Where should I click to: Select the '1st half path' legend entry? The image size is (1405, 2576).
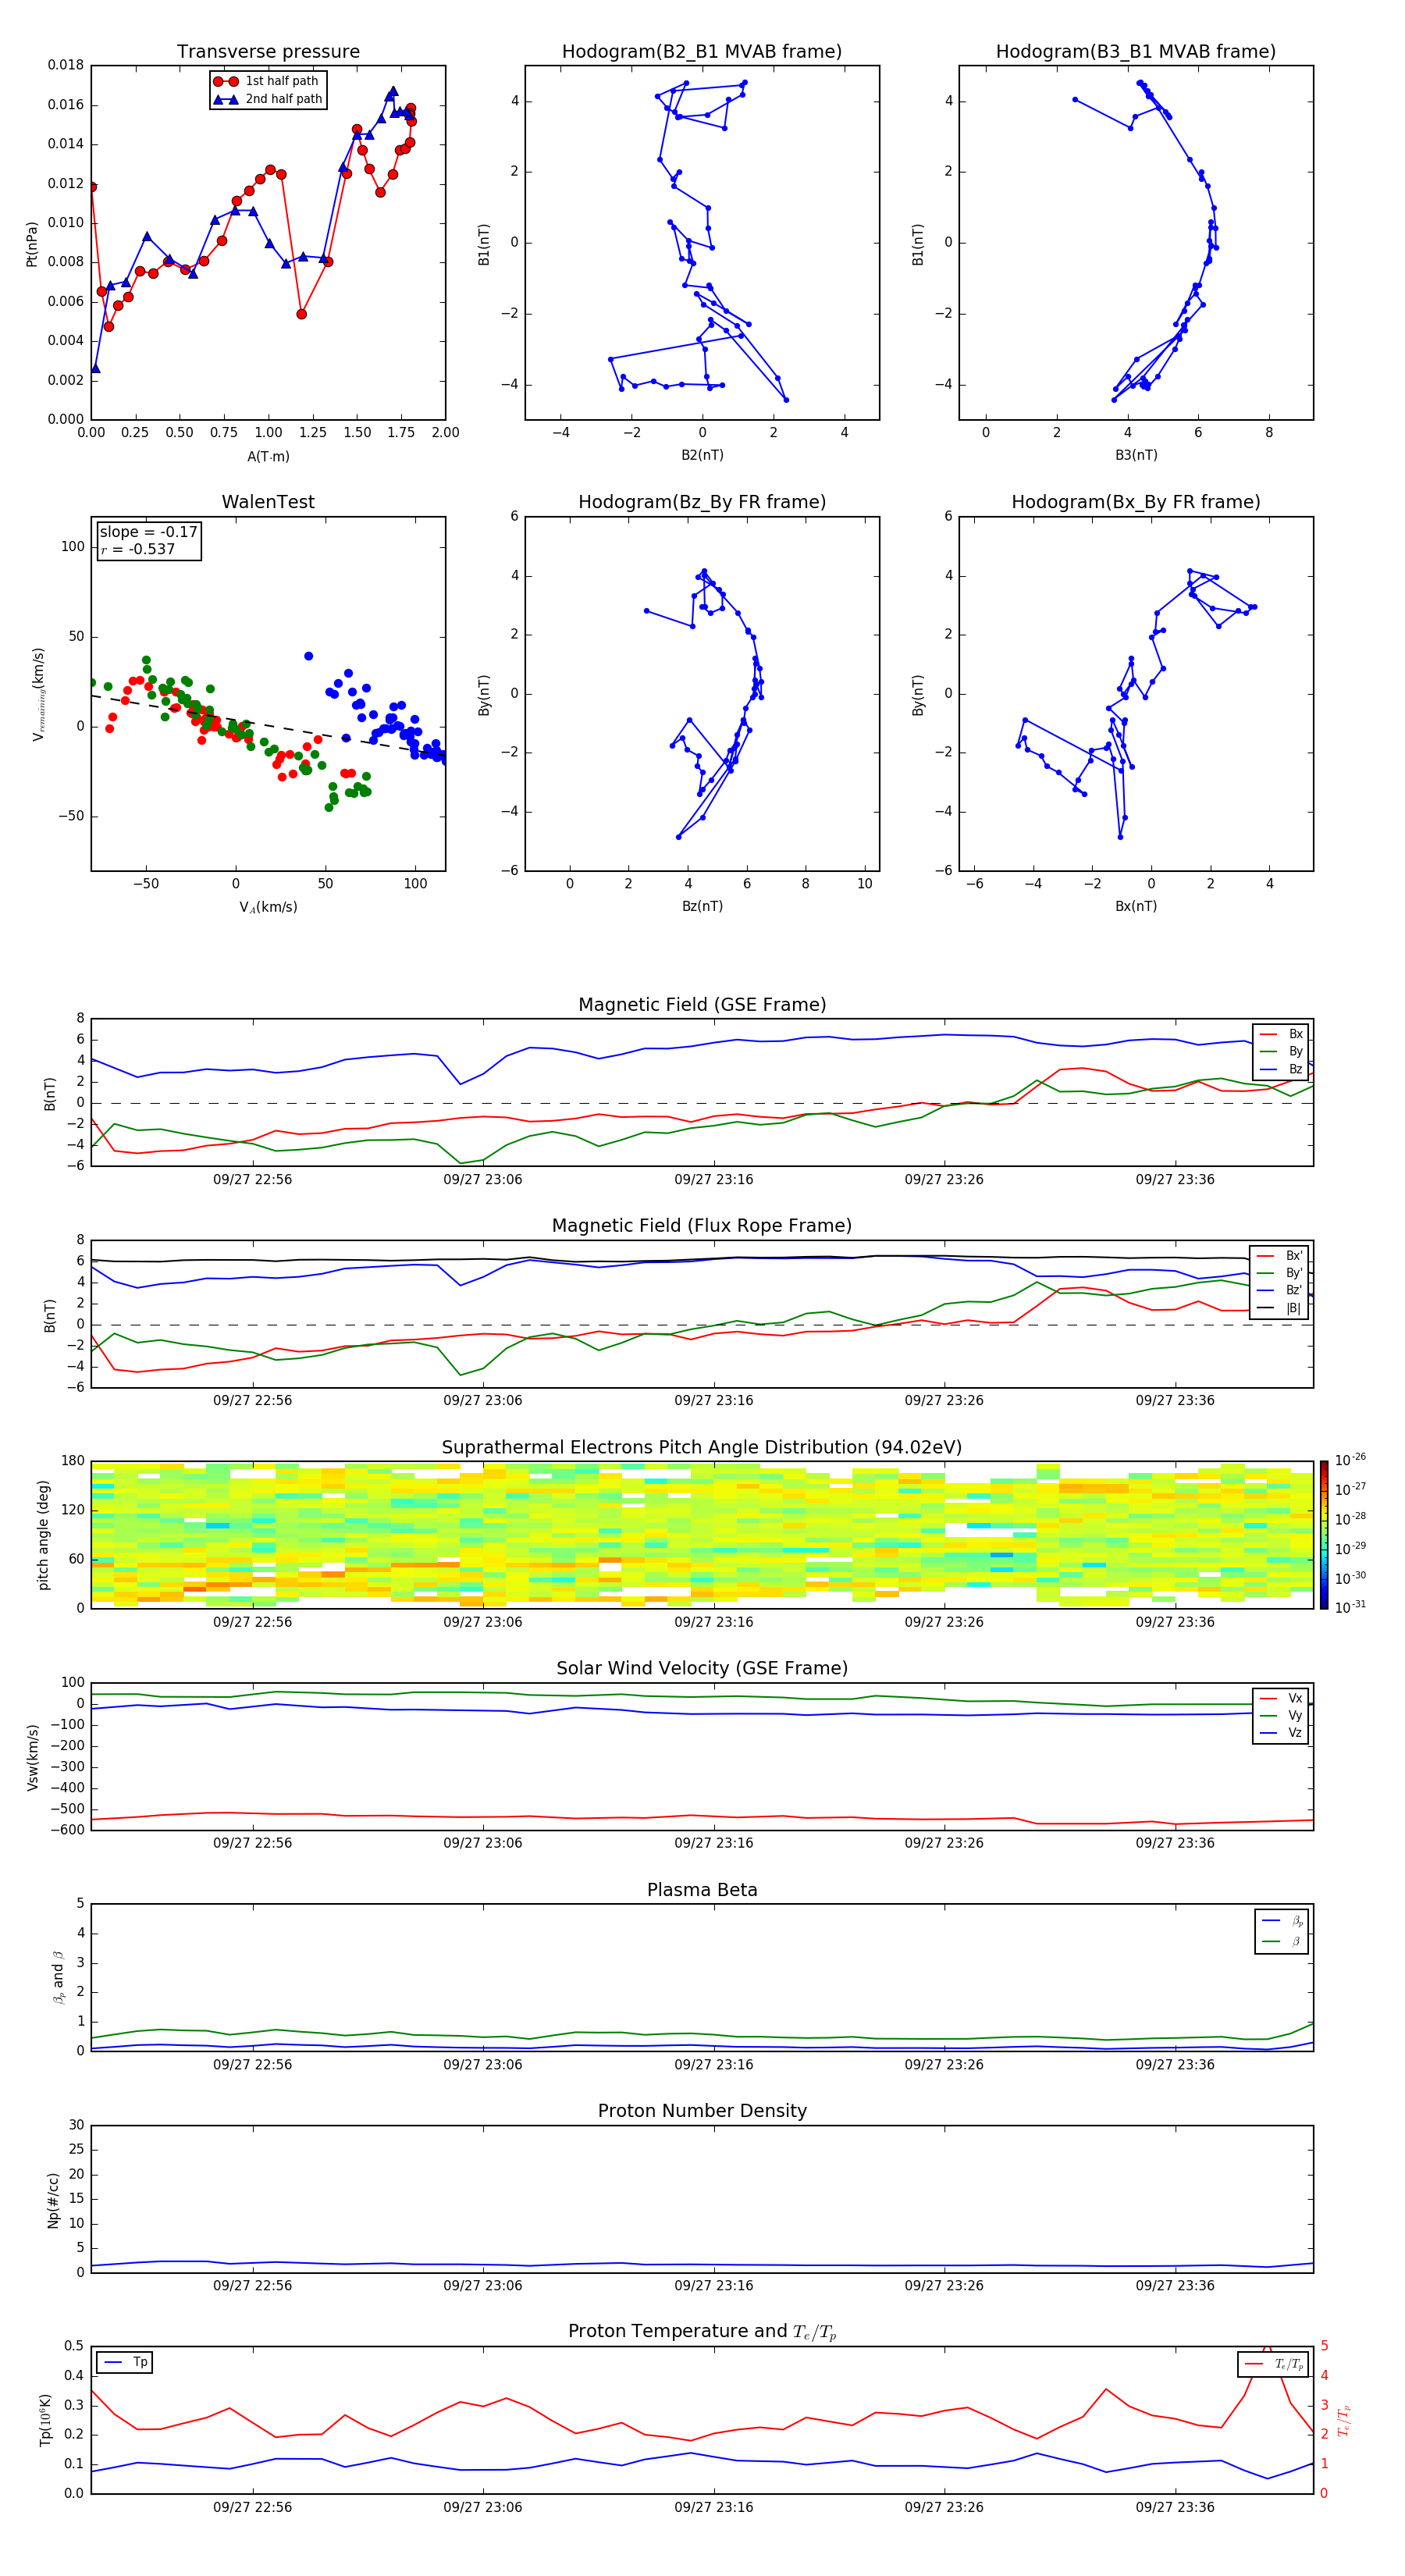pyautogui.click(x=267, y=81)
